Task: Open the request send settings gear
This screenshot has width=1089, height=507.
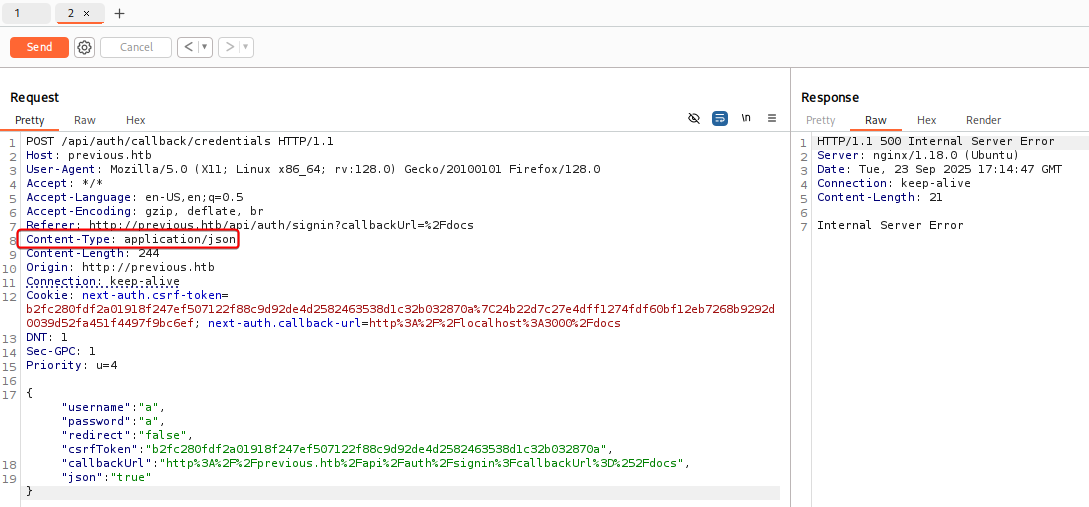Action: [84, 47]
